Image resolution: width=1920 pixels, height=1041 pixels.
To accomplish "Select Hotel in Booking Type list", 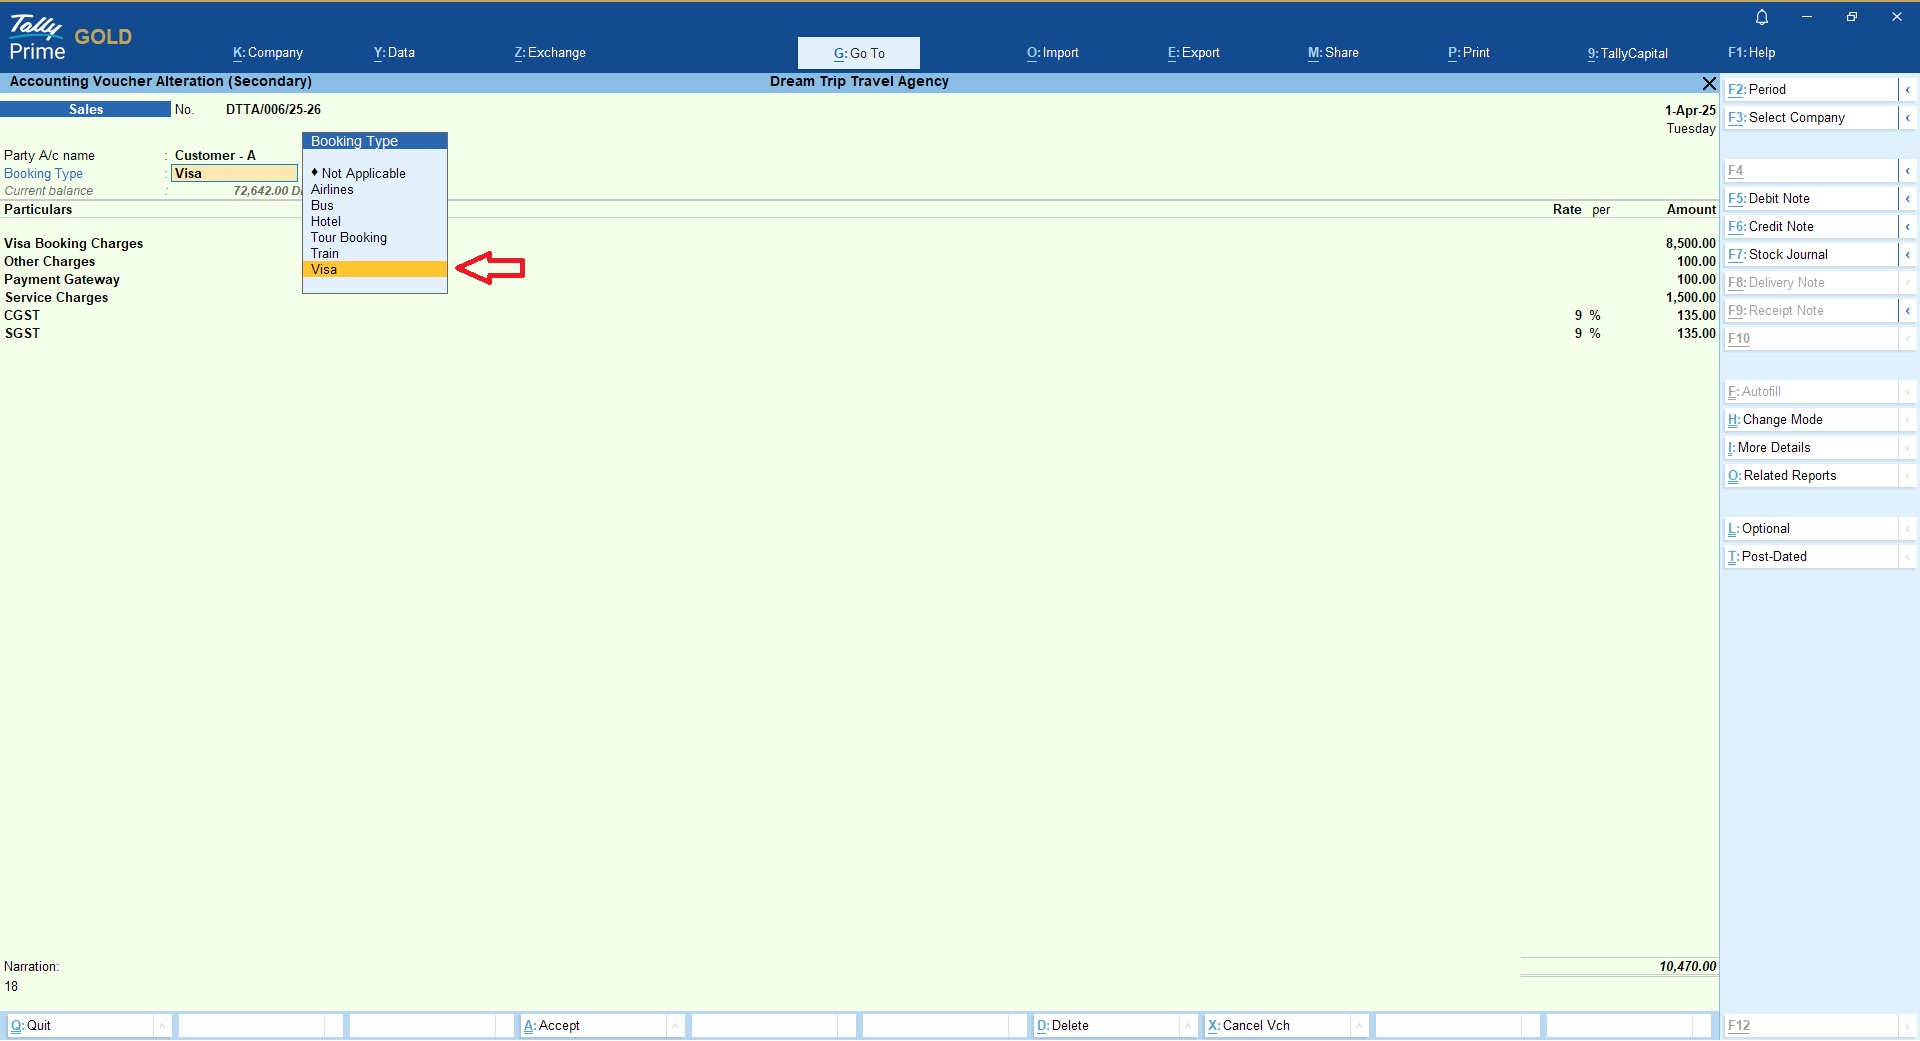I will (326, 222).
